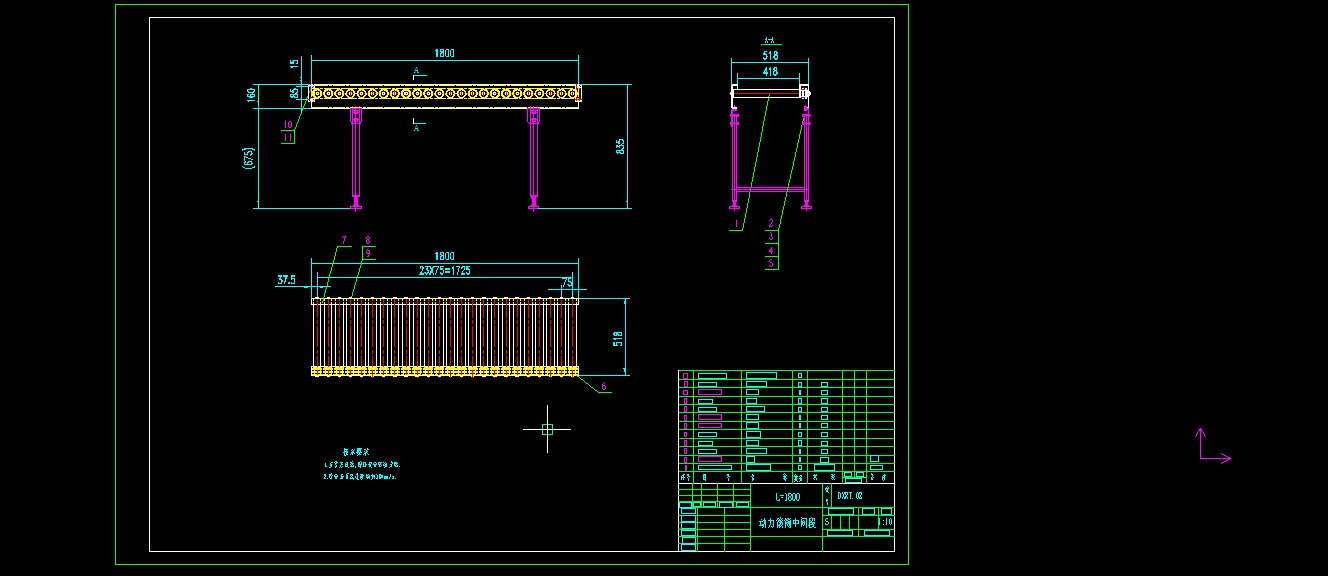Select the 418 dimension in the section view
Viewport: 1328px width, 576px height.
pyautogui.click(x=770, y=72)
